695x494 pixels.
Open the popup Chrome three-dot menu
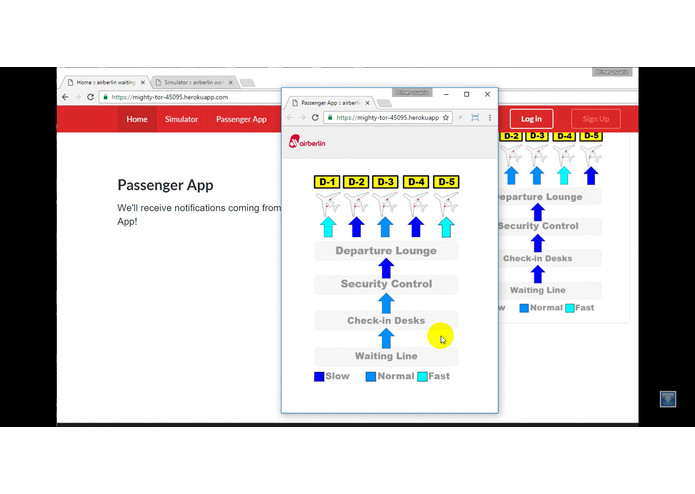[490, 117]
